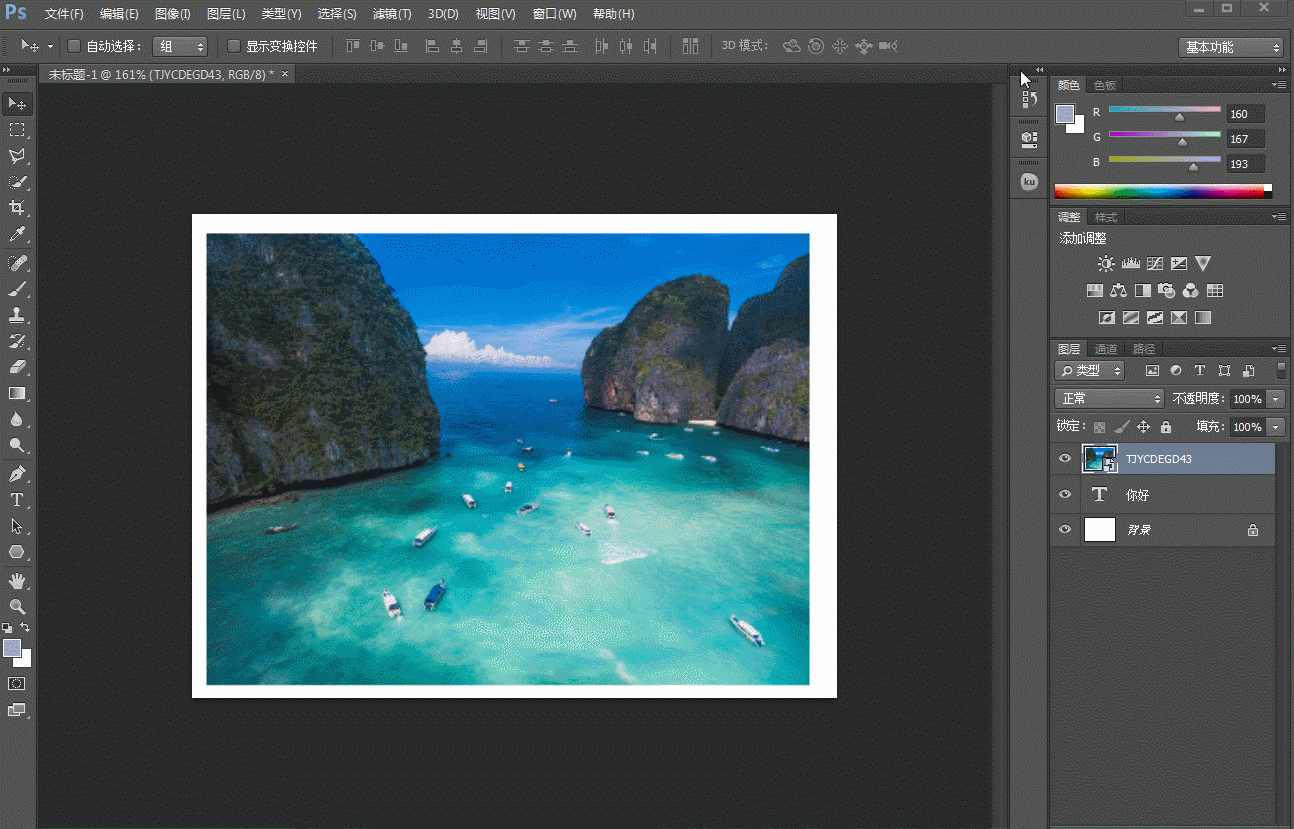1294x829 pixels.
Task: Open the 正常 blend mode dropdown
Action: [1110, 398]
